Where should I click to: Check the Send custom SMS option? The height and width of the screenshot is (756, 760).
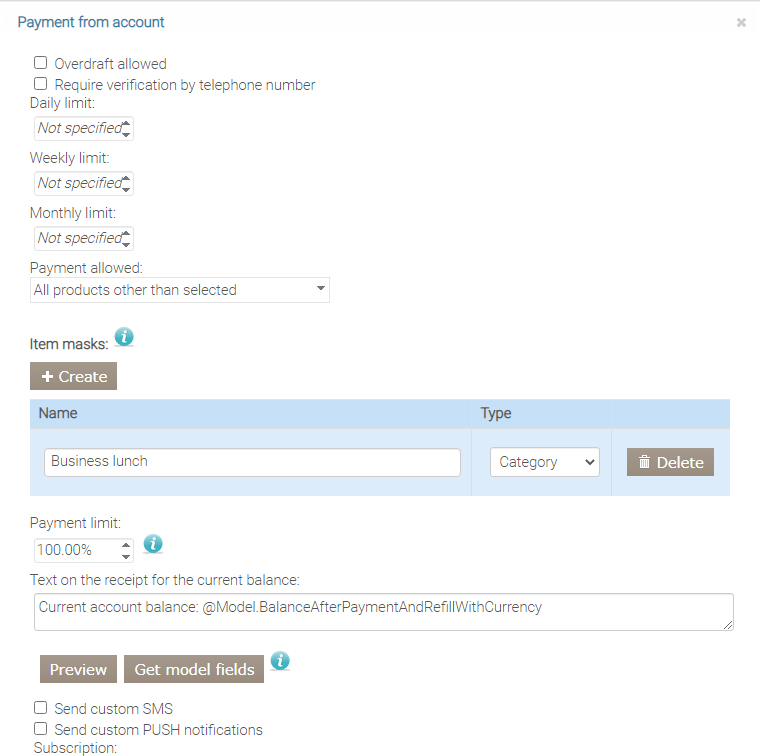[41, 708]
